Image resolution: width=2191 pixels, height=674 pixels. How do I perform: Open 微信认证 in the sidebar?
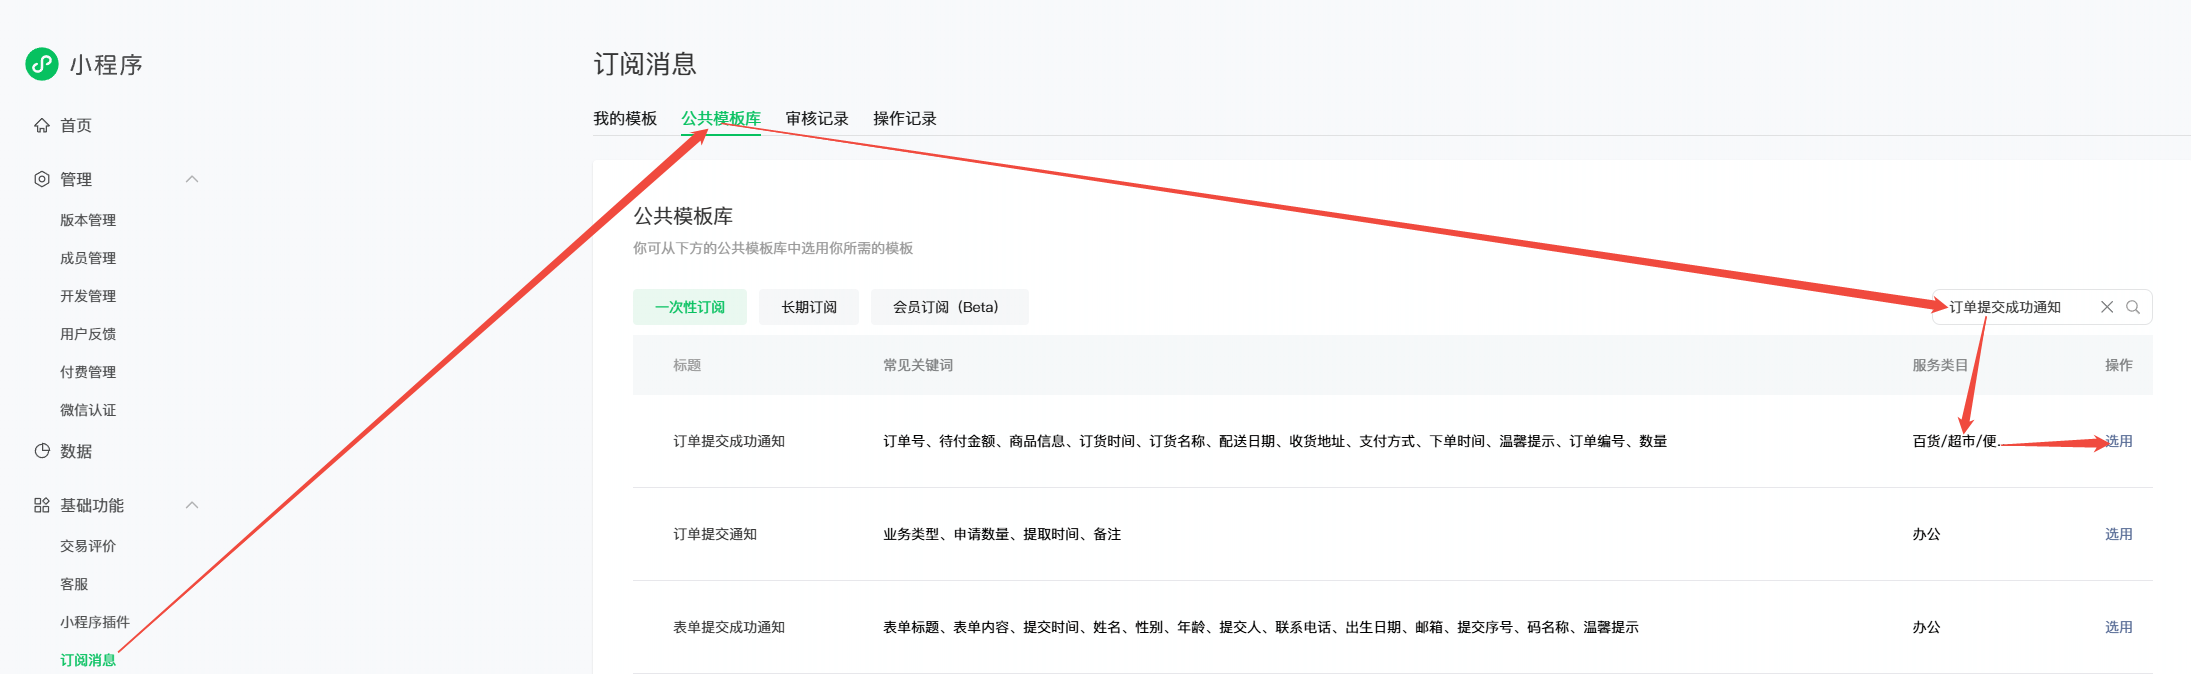(x=88, y=410)
